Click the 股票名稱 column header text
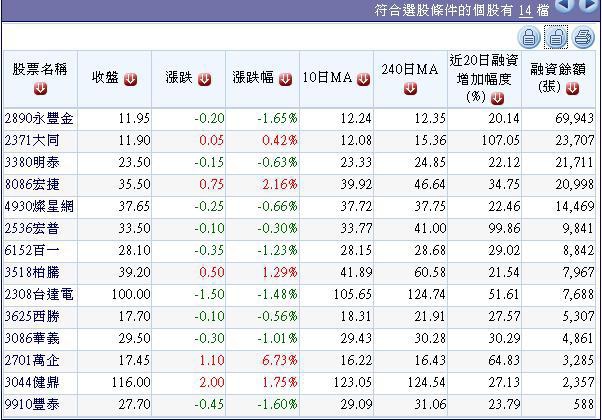 (x=40, y=69)
